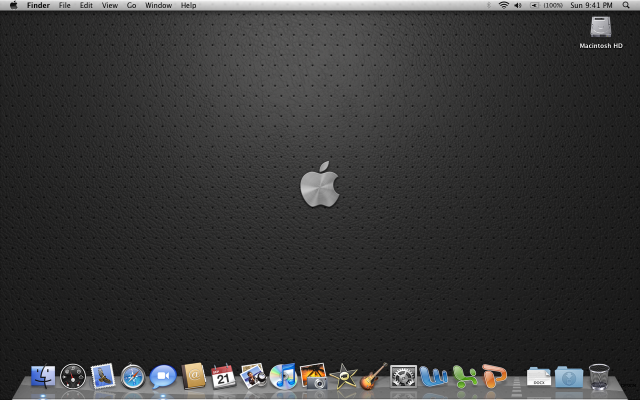The height and width of the screenshot is (400, 640).
Task: Open the Trash in the Dock
Action: tap(599, 377)
